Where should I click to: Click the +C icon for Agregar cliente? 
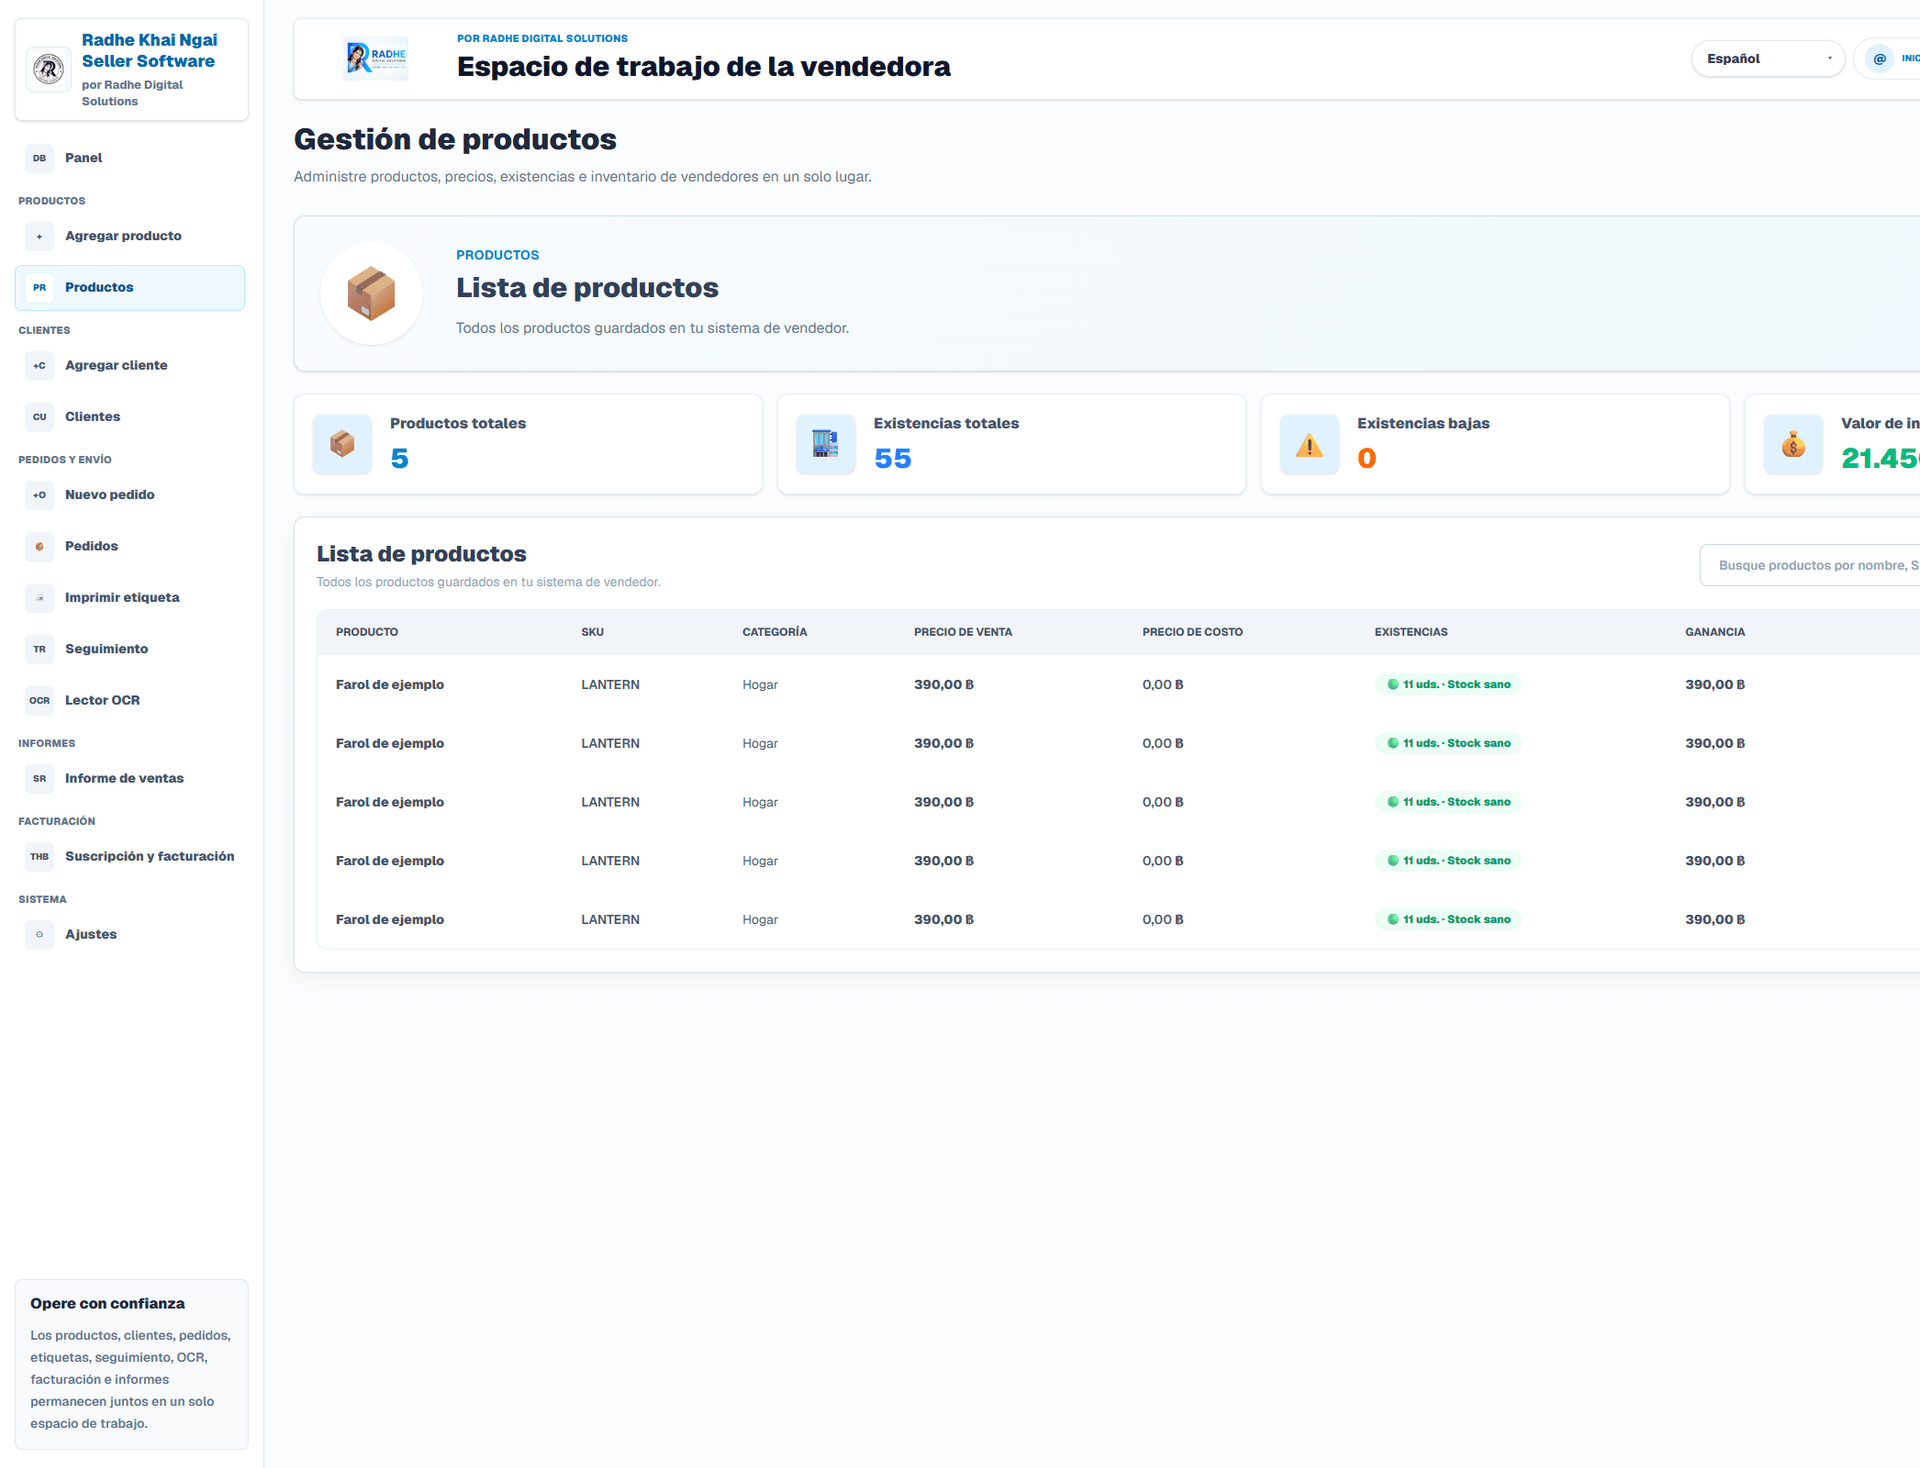pyautogui.click(x=39, y=366)
